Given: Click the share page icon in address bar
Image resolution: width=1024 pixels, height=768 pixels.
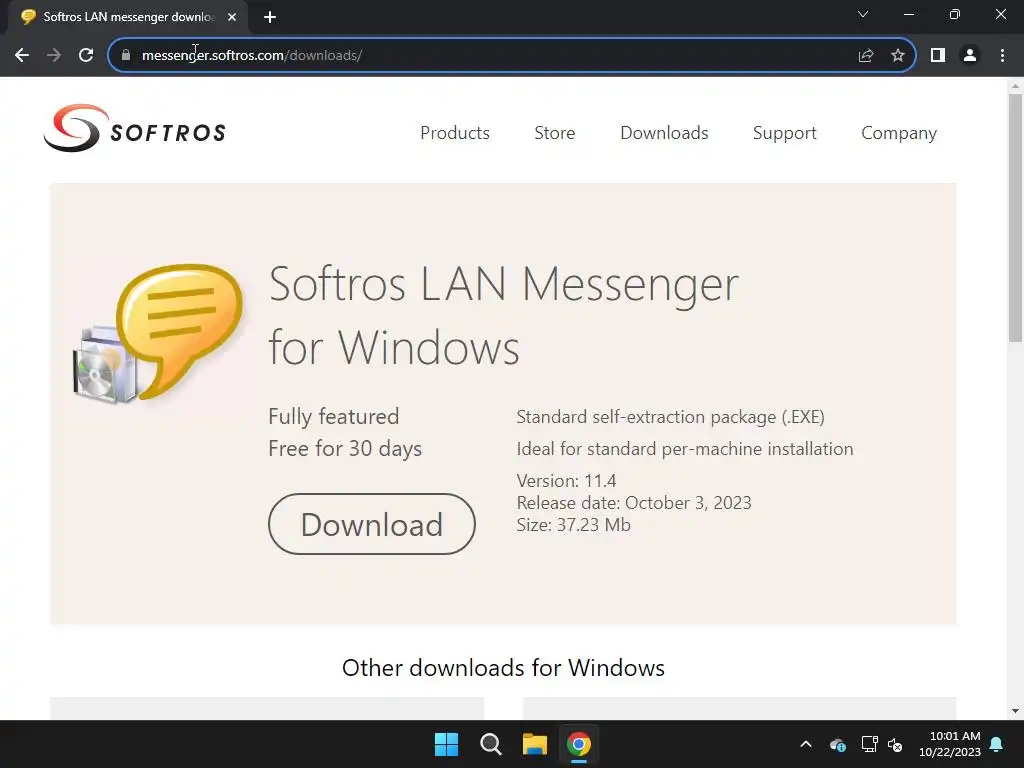Looking at the screenshot, I should [x=865, y=56].
